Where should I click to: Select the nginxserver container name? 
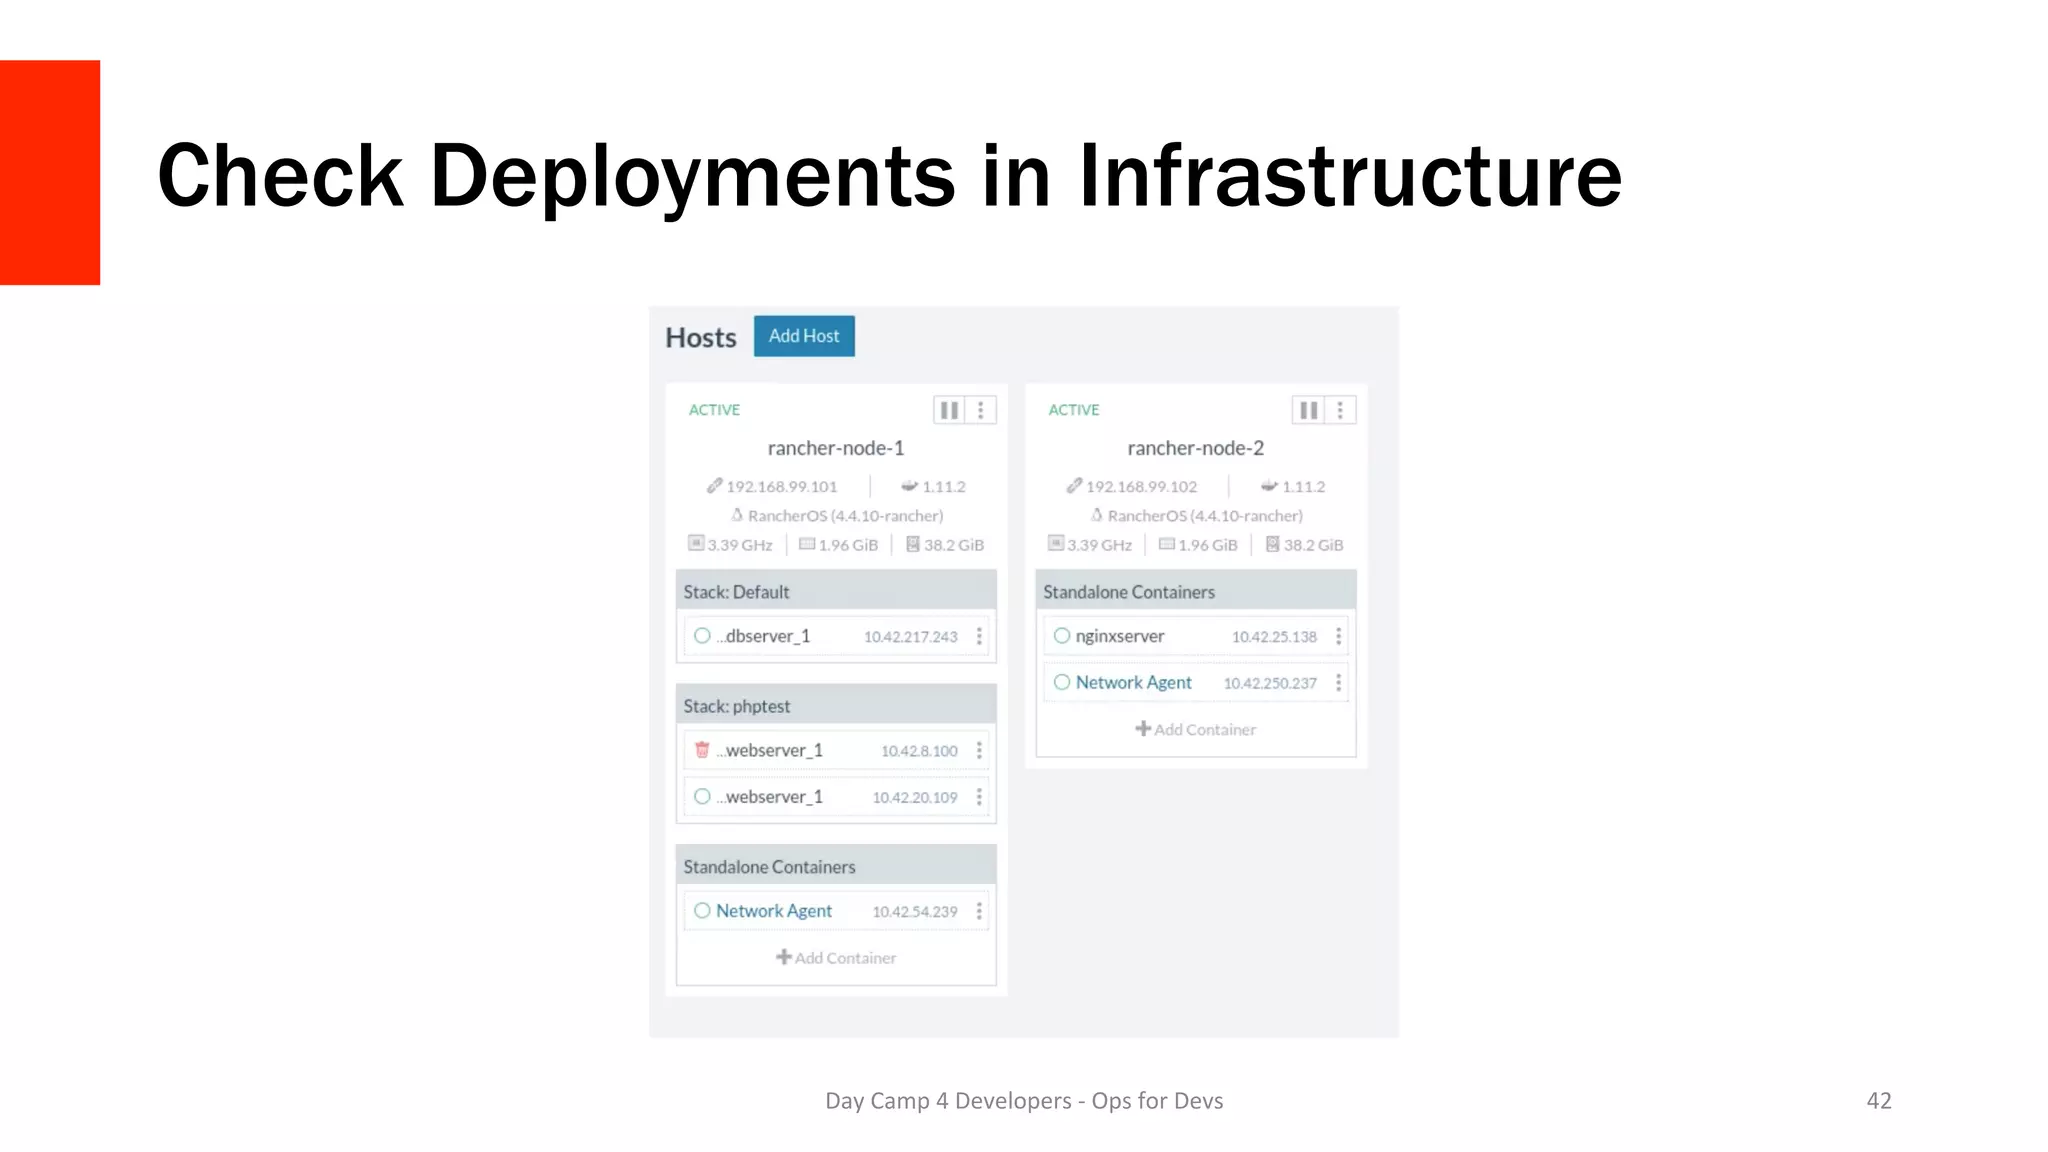coord(1120,636)
